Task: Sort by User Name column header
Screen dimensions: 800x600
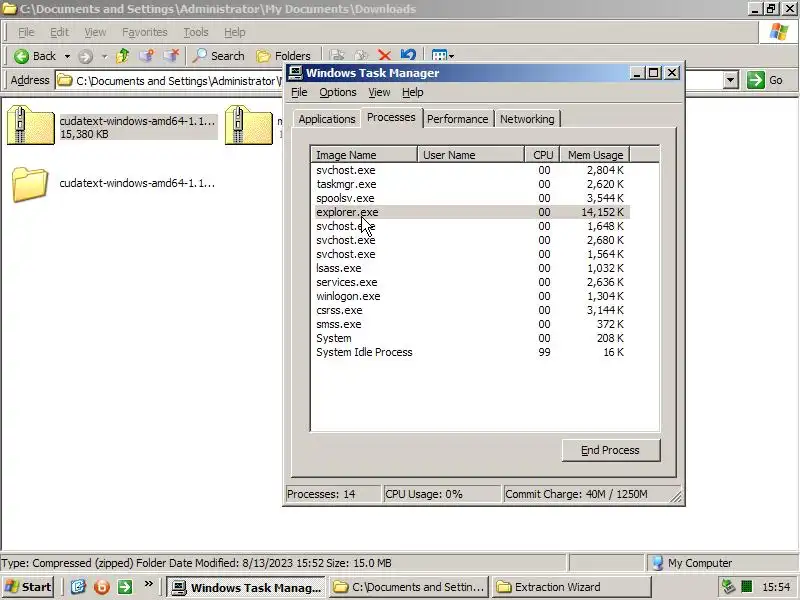Action: 471,155
